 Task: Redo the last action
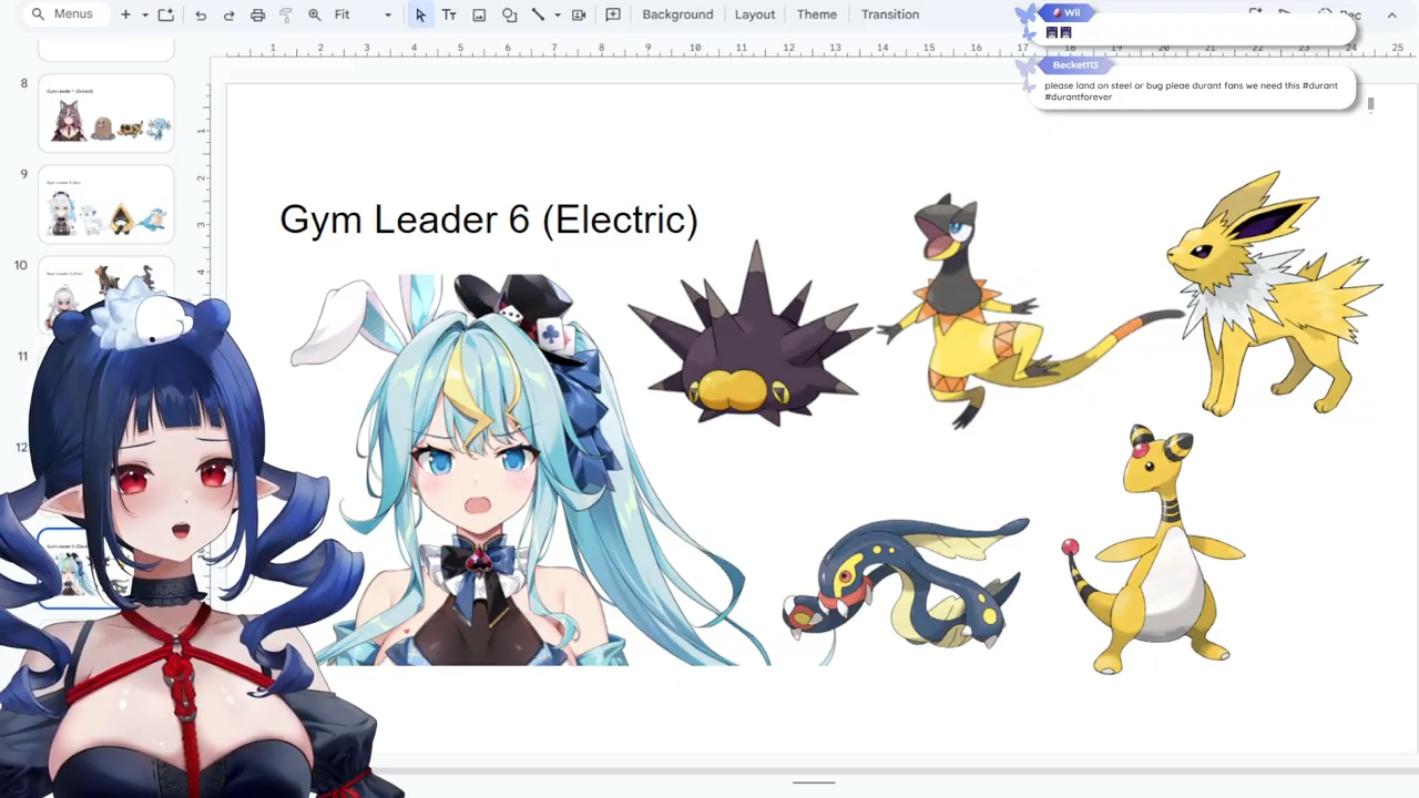(x=229, y=15)
